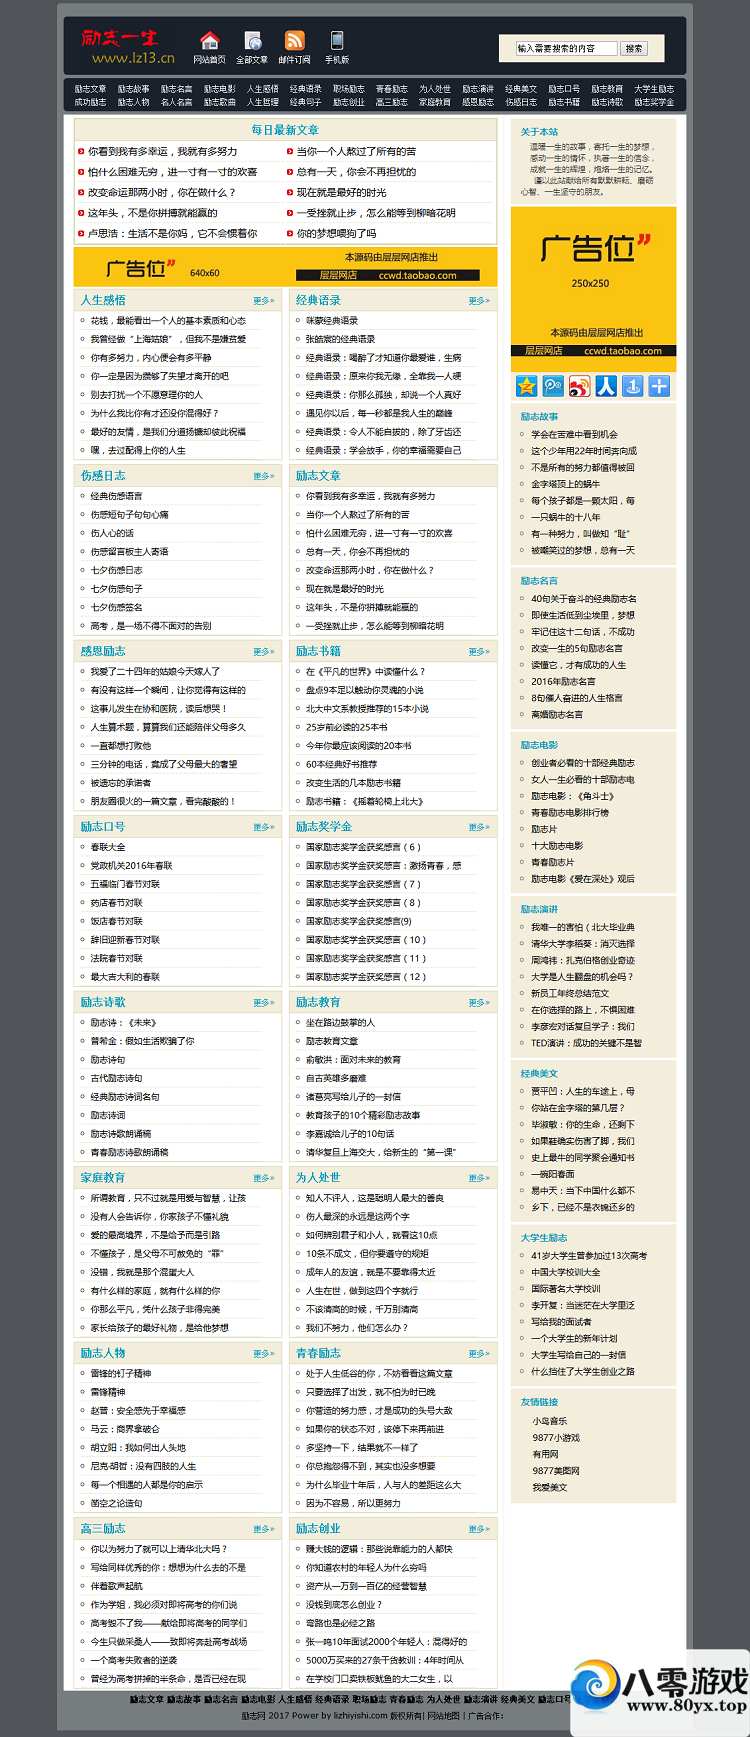The width and height of the screenshot is (750, 1737).
Task: Open 伤感日志 in the top navigation
Action: tap(521, 102)
